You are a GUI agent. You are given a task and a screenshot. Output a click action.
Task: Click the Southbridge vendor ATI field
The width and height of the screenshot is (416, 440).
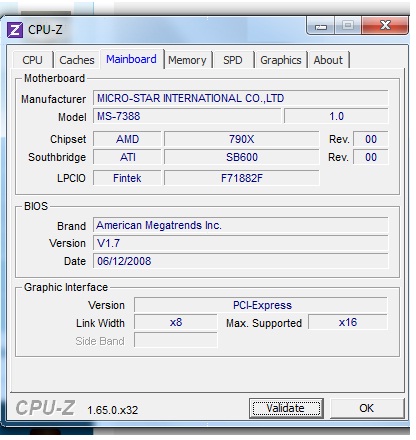click(x=127, y=157)
